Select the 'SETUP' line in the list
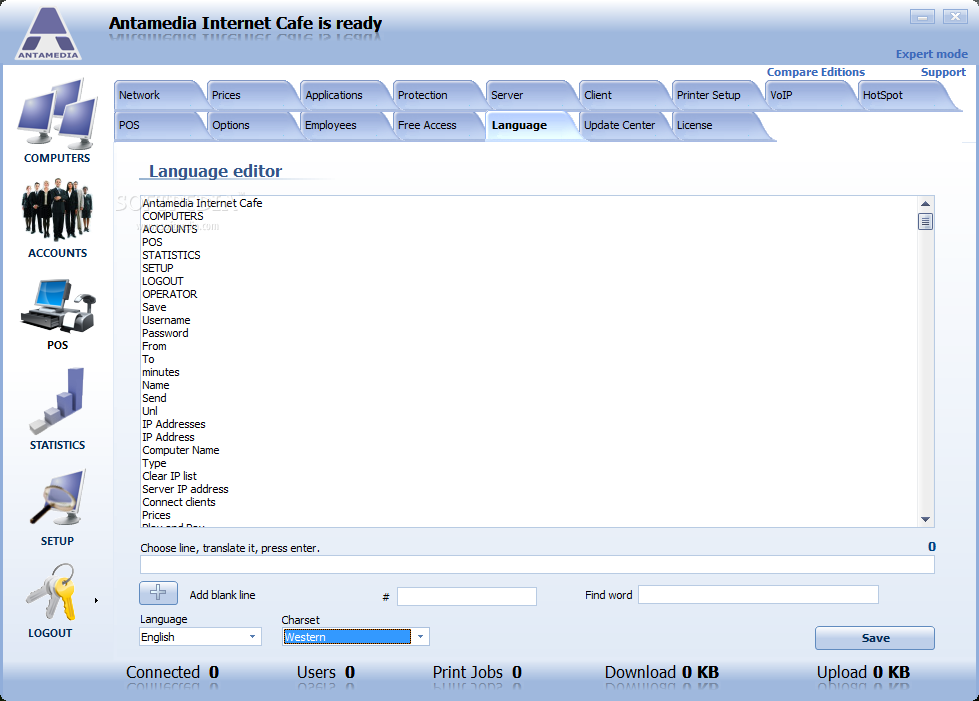This screenshot has height=701, width=979. 157,268
